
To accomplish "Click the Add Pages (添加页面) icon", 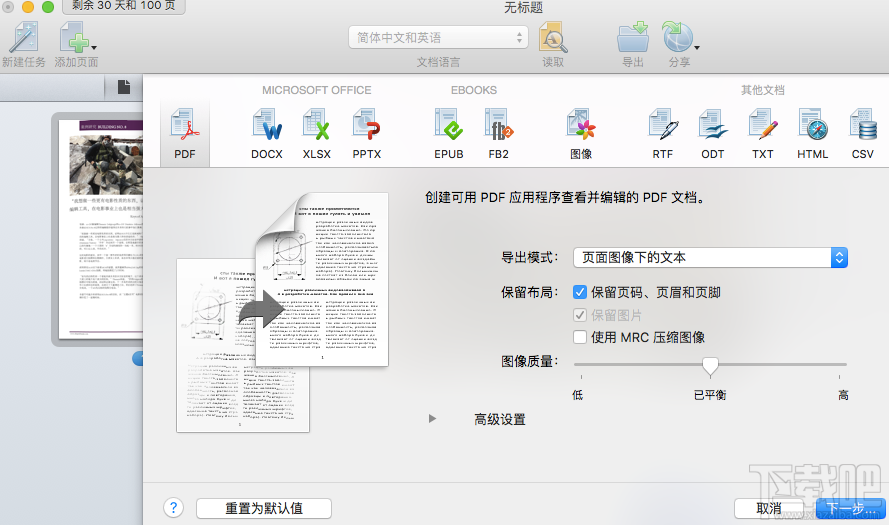I will tap(74, 37).
